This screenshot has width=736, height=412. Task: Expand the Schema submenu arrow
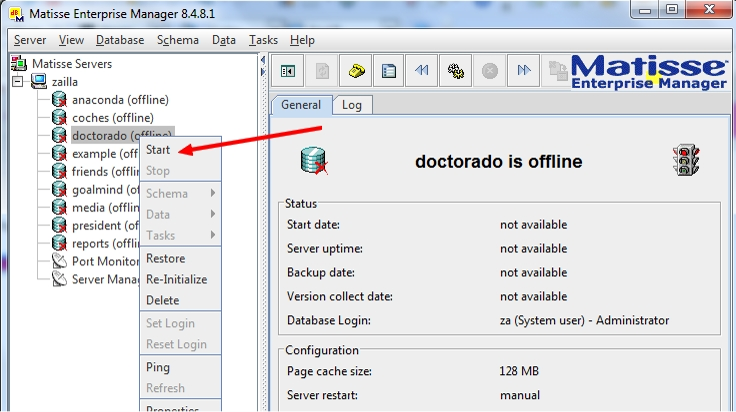tap(213, 193)
